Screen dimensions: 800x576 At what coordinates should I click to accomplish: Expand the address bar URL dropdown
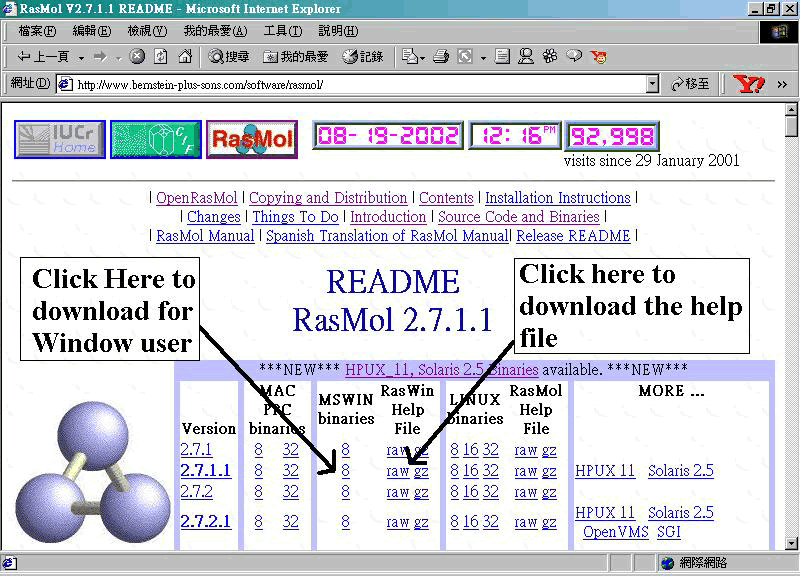(652, 84)
